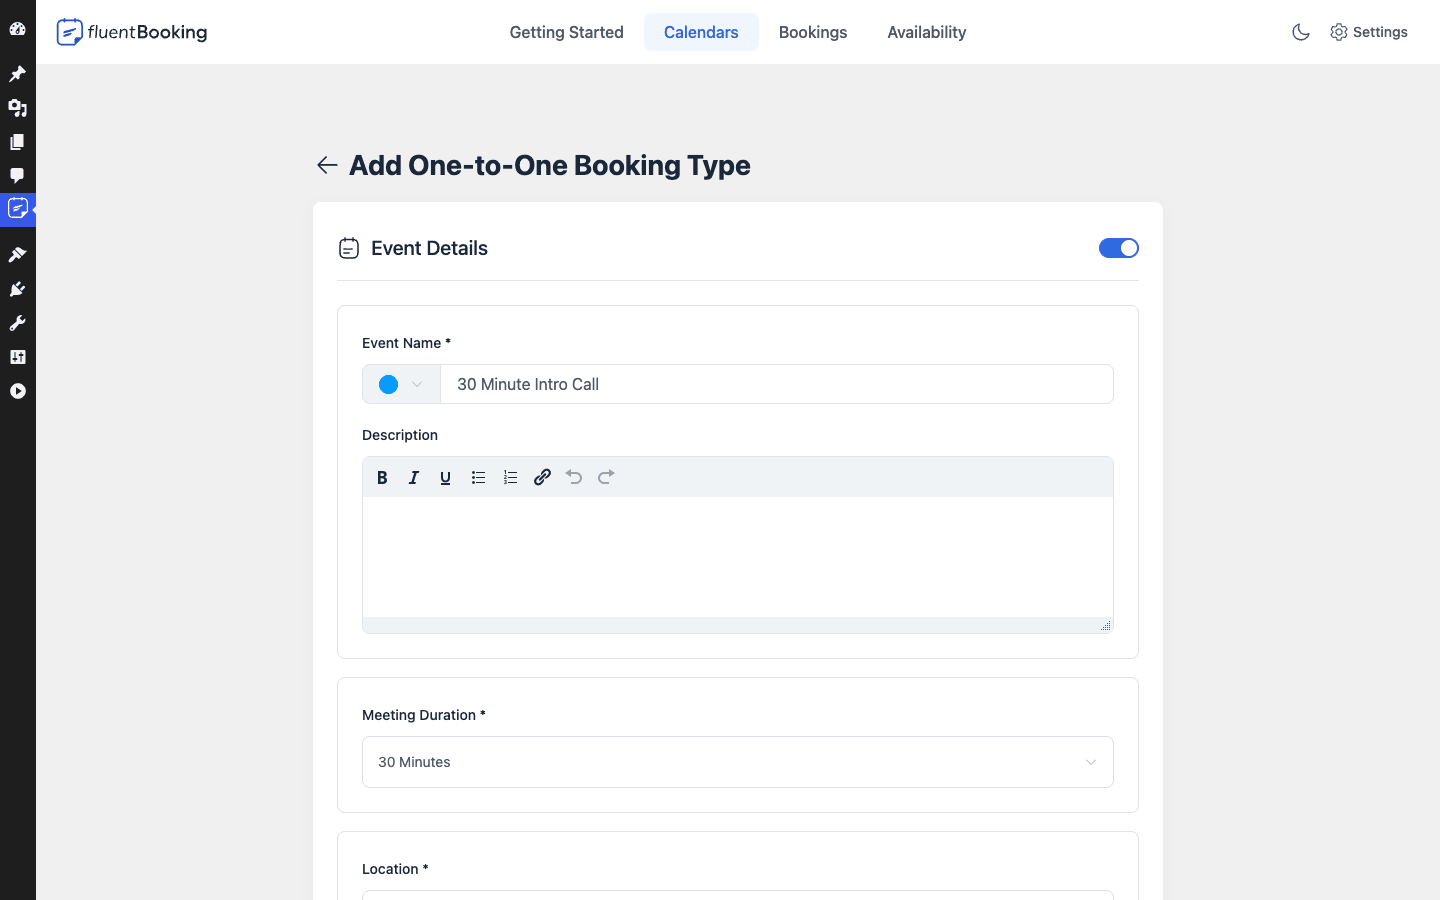Click inside the Description text area
Viewport: 1440px width, 900px height.
738,557
